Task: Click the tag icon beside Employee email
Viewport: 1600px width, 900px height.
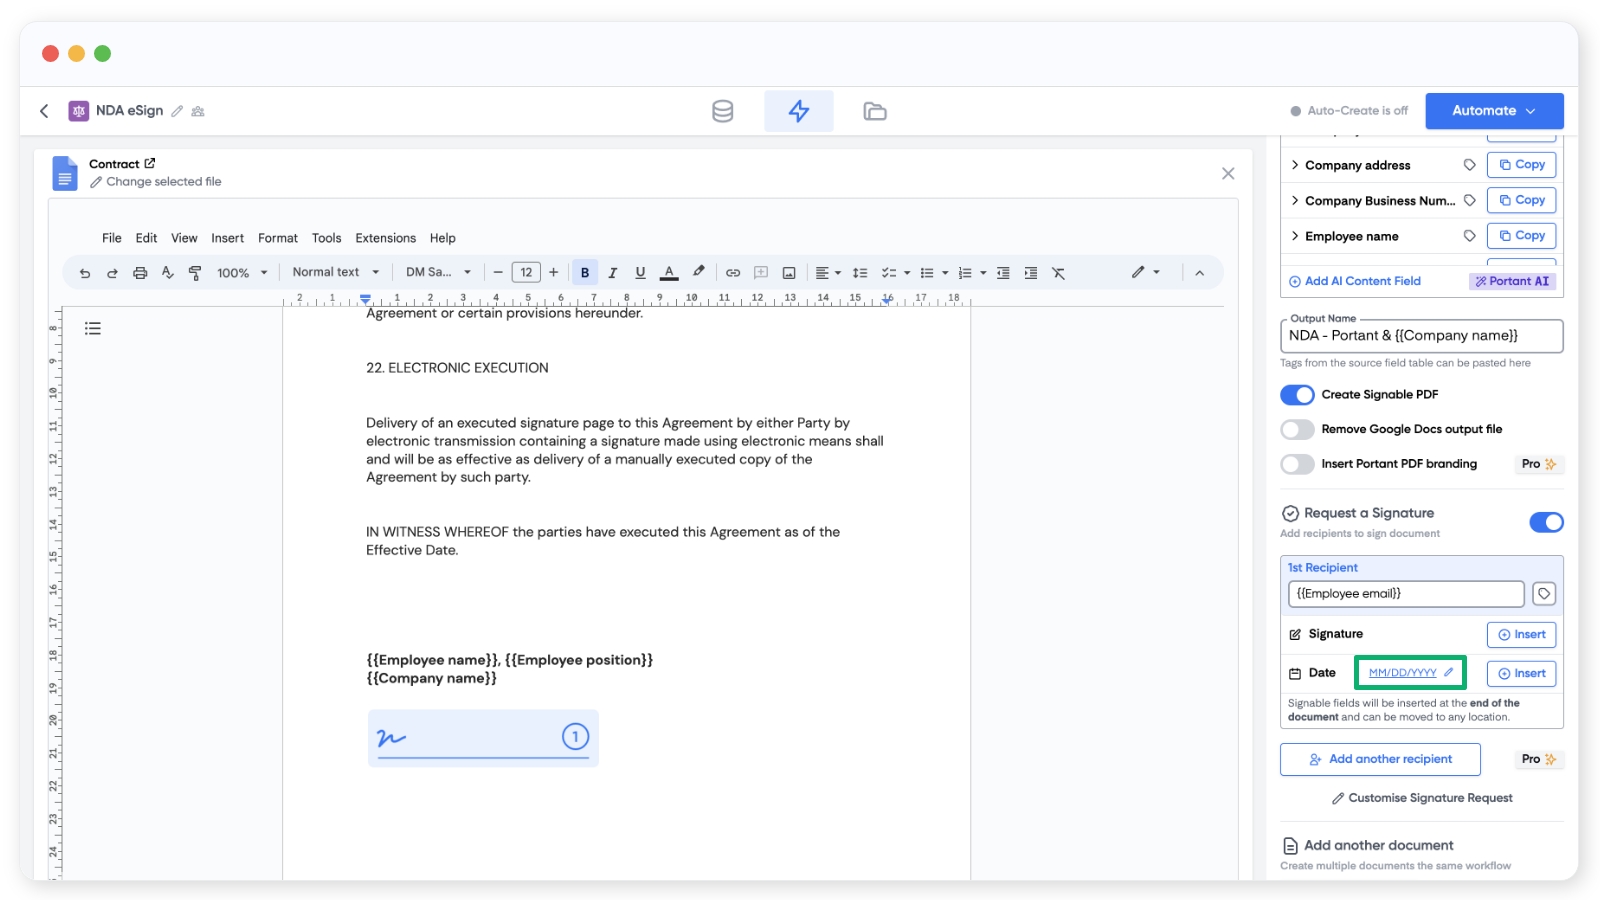Action: 1544,594
